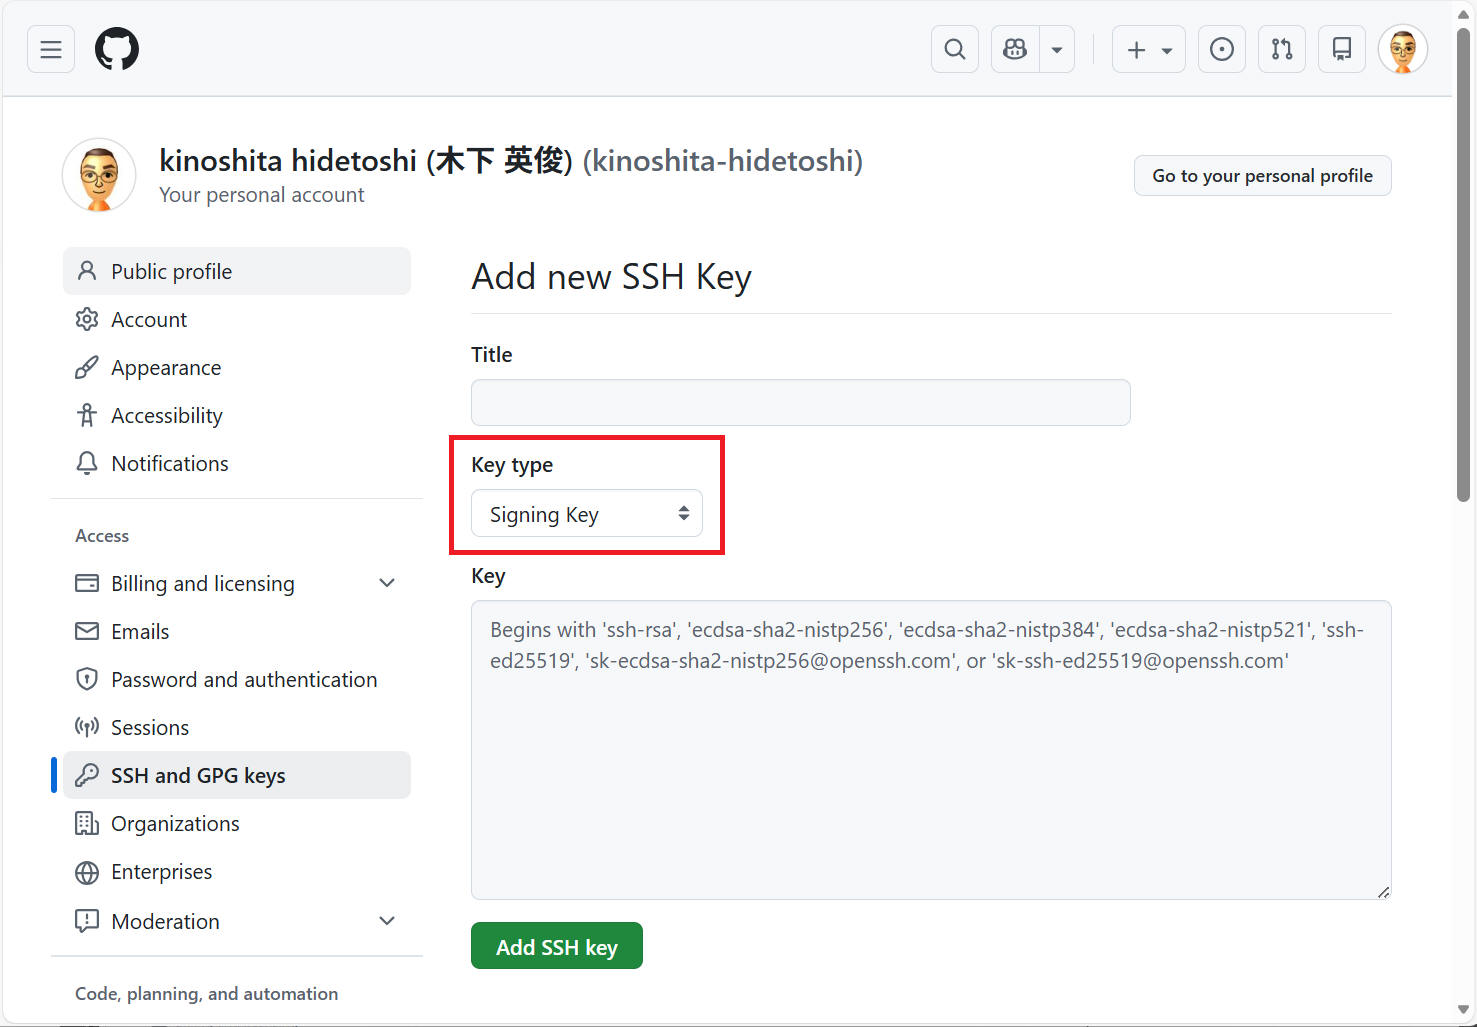This screenshot has height=1027, width=1477.
Task: Expand the Billing and licensing section
Action: pos(387,583)
